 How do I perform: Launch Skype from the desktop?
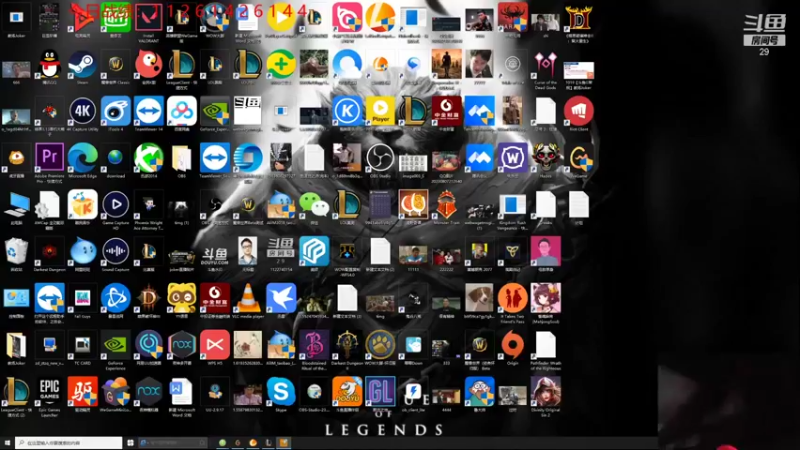(281, 392)
